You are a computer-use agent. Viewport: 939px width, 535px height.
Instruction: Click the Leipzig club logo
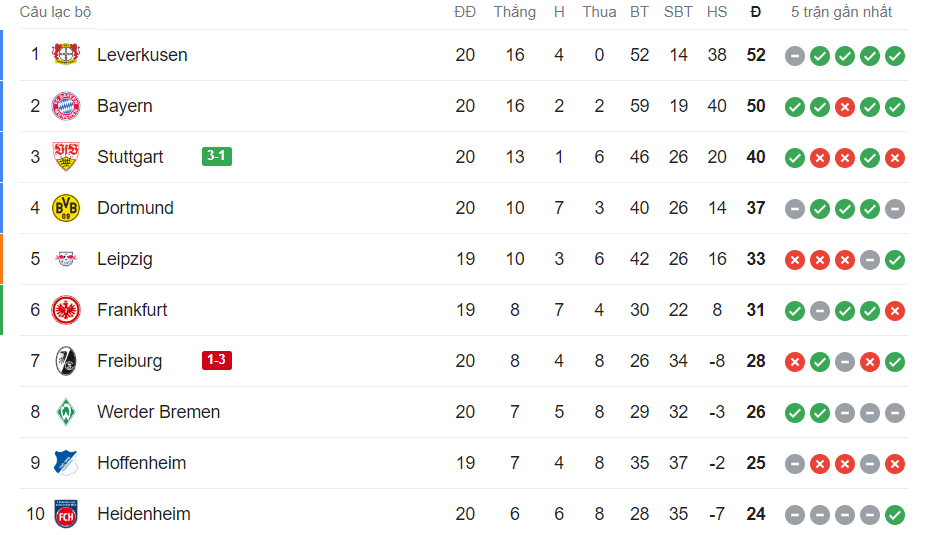[x=66, y=259]
